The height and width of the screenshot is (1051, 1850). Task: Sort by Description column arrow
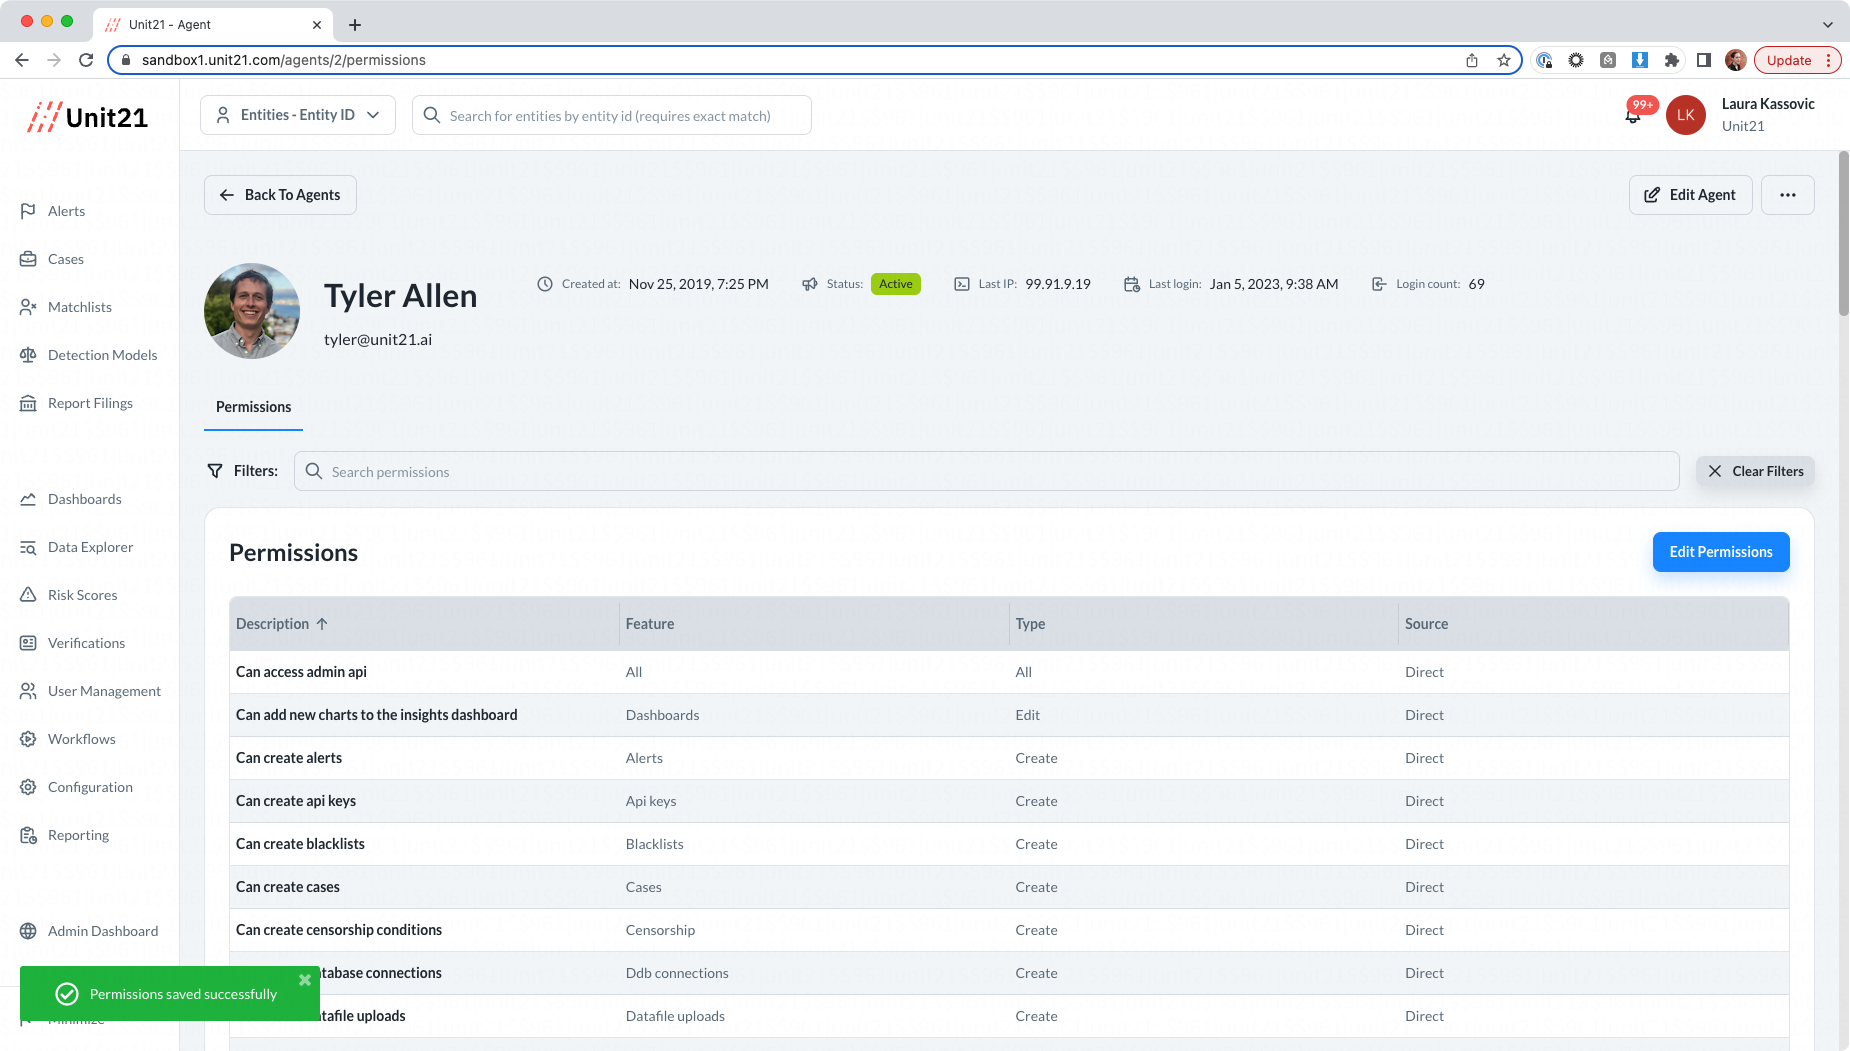coord(322,624)
